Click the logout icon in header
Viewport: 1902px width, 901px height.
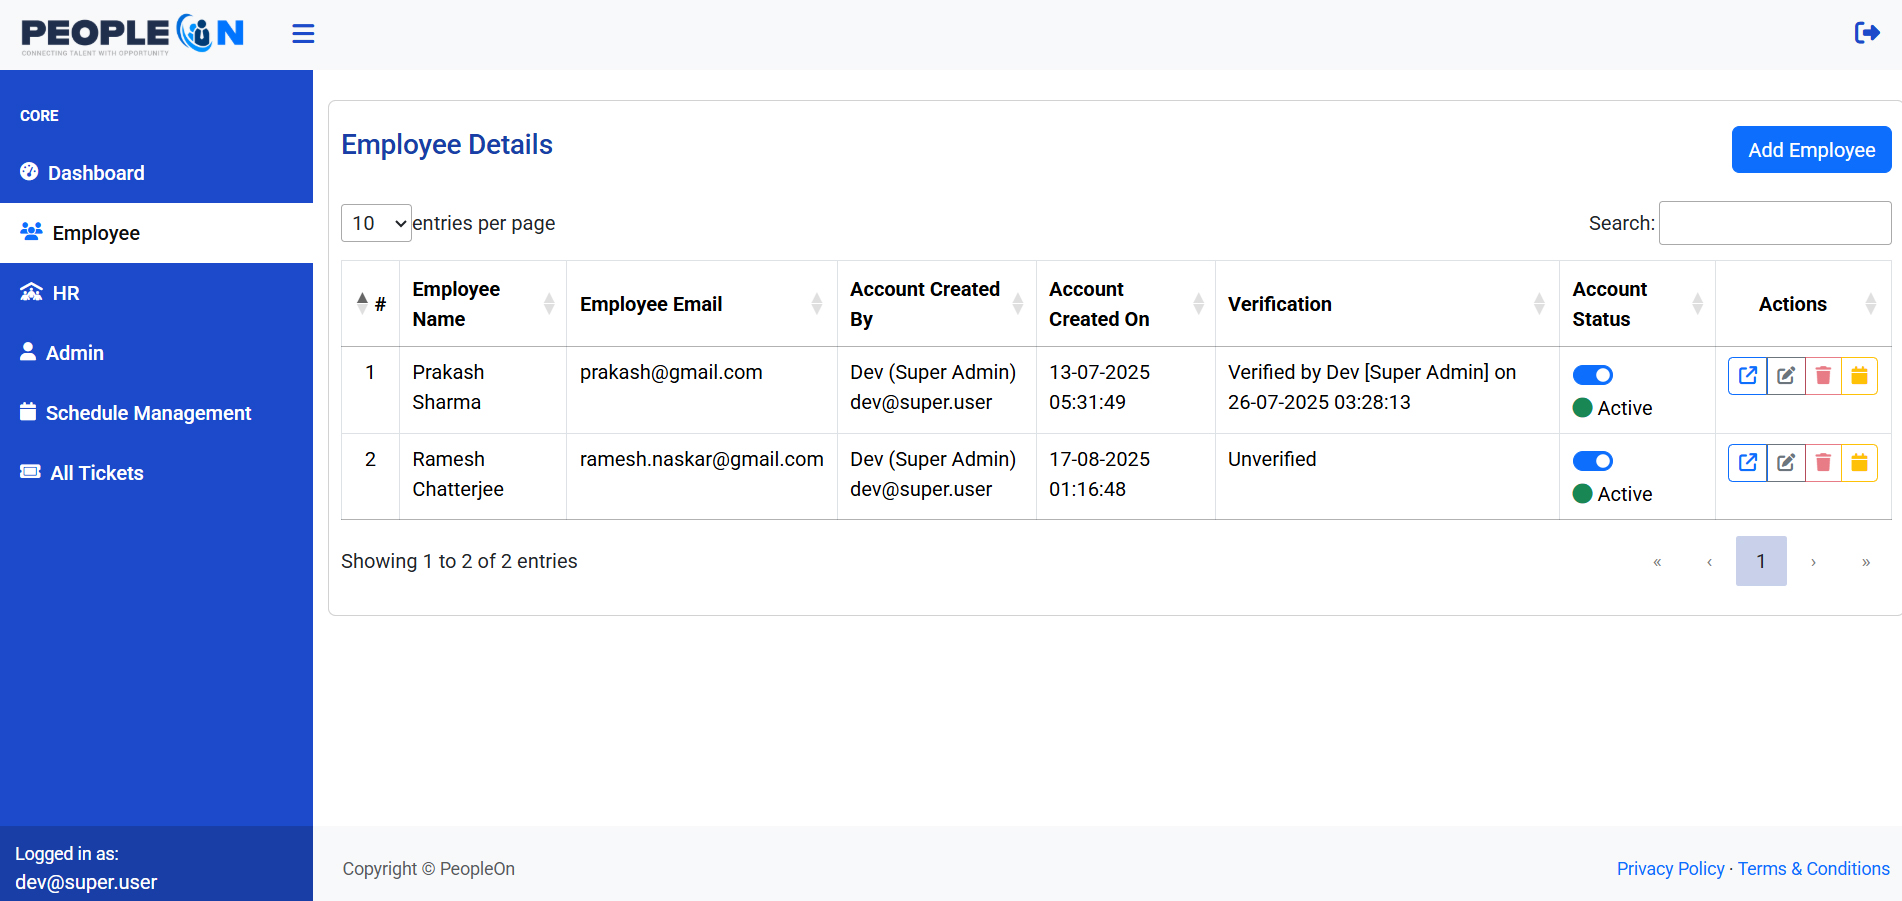click(1866, 33)
